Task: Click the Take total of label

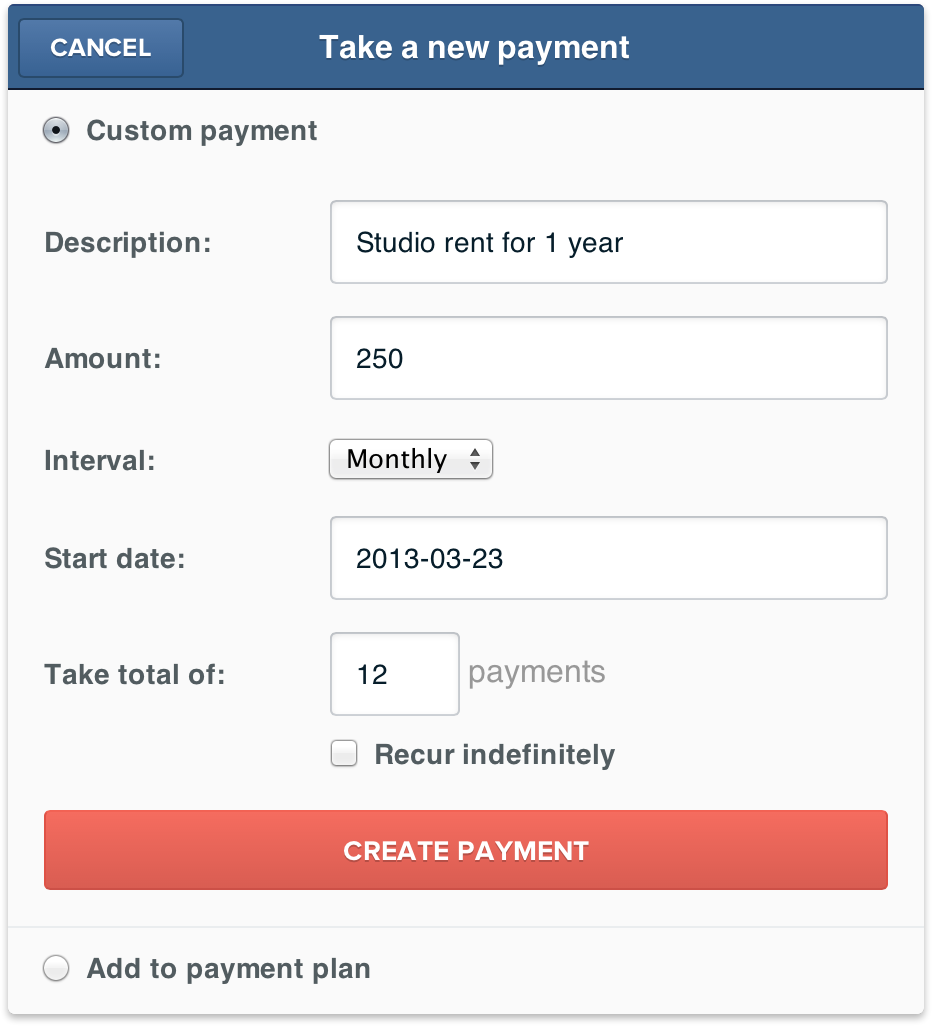Action: click(134, 675)
